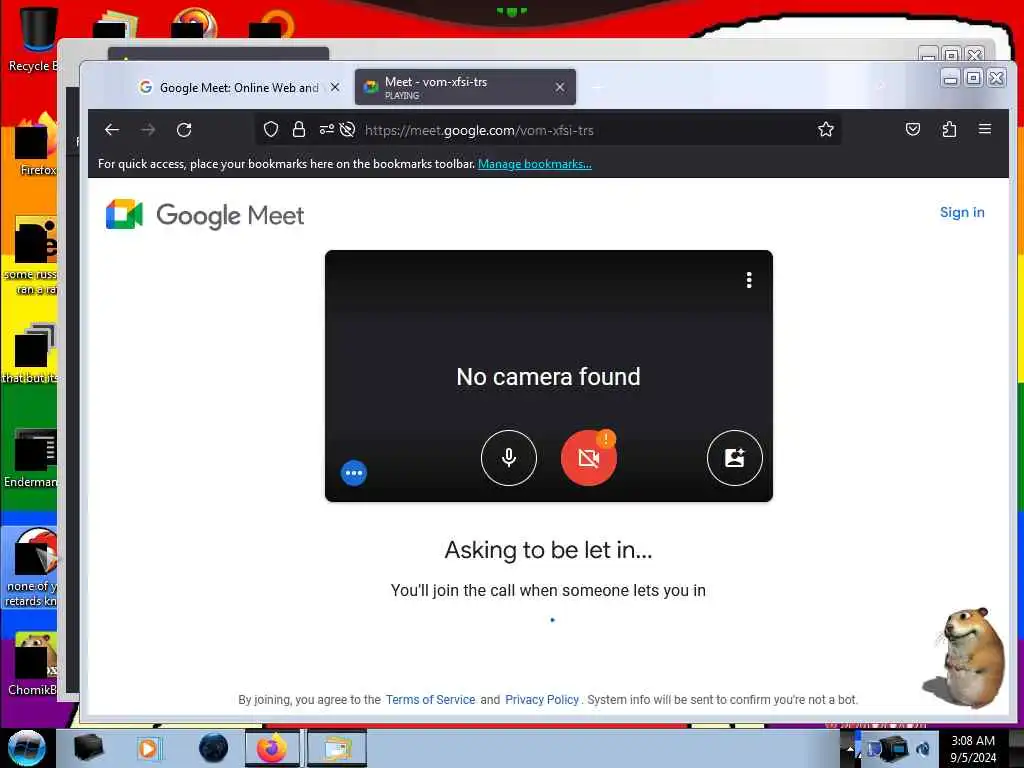The width and height of the screenshot is (1024, 768).
Task: Open the site permissions icon in the address bar
Action: [327, 129]
